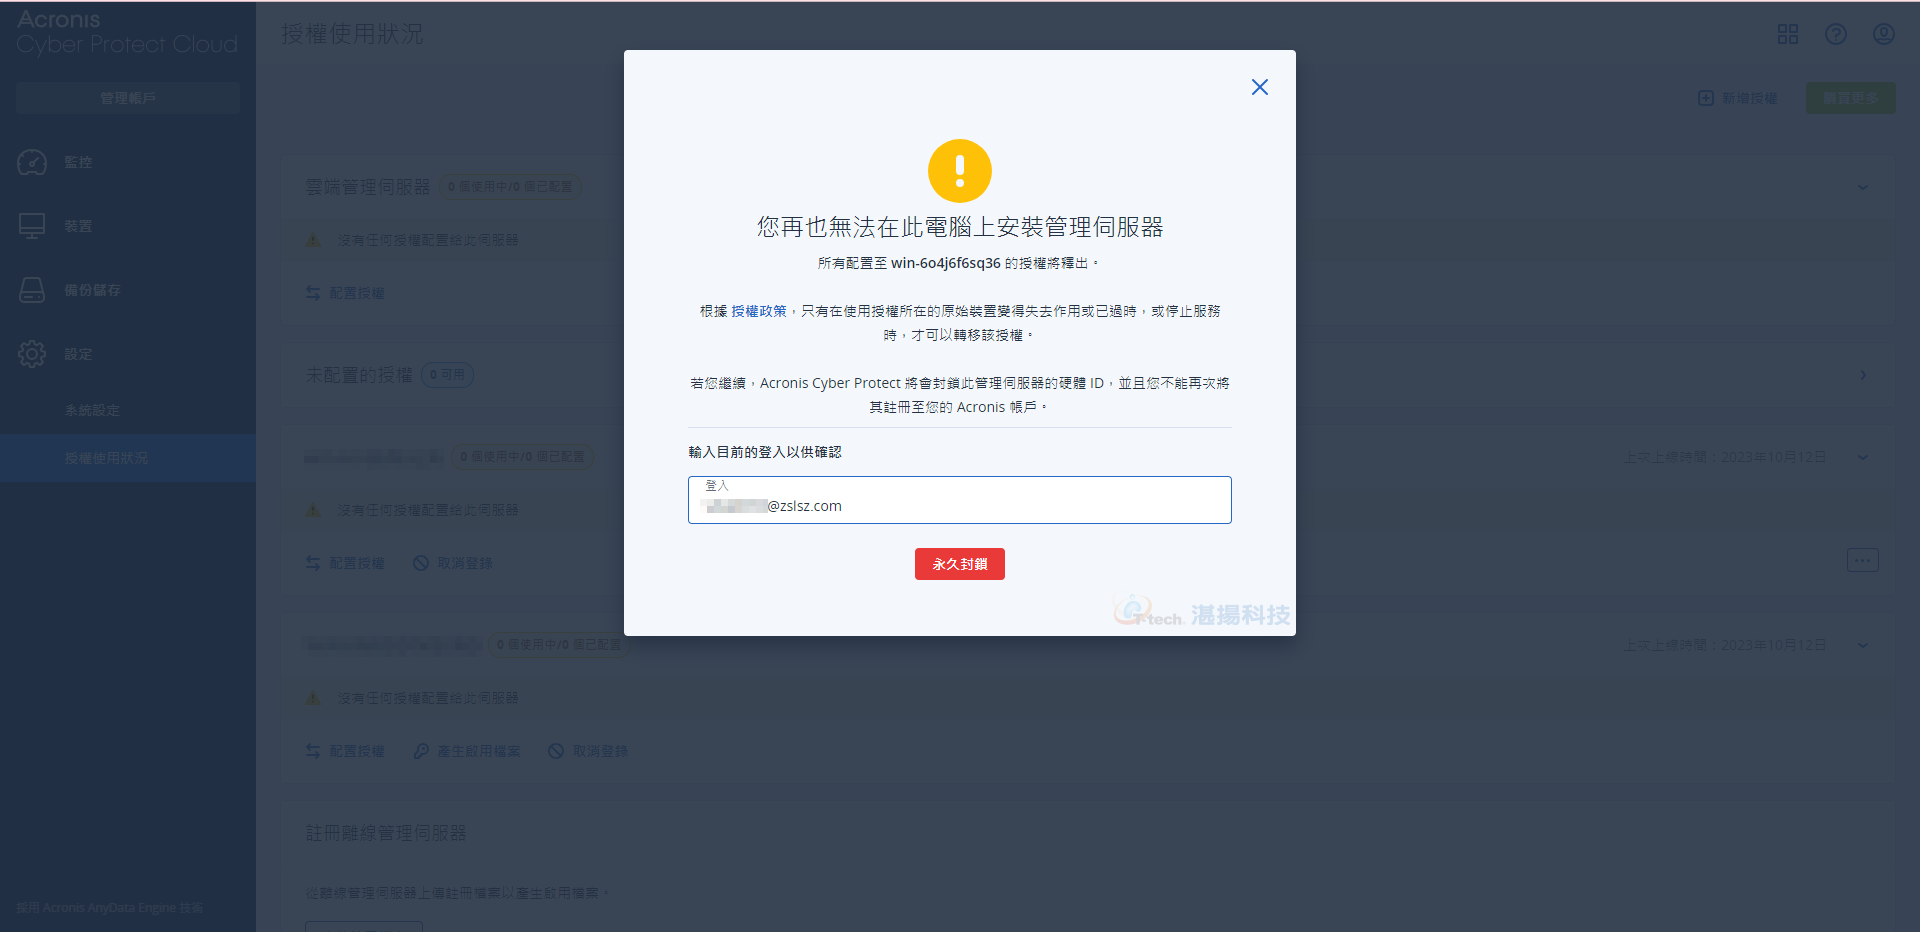1920x932 pixels.
Task: Click the 輸入目前的登入以供確認 label
Action: pyautogui.click(x=765, y=452)
